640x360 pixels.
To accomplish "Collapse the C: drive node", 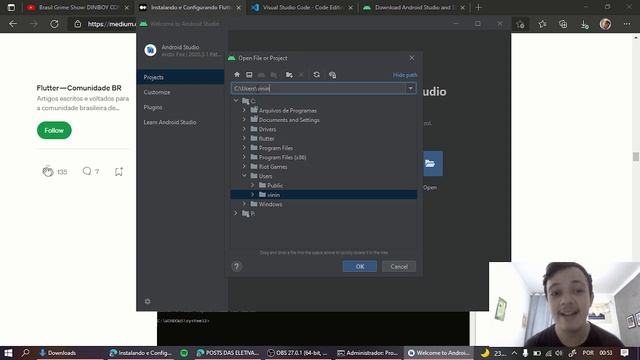I will [236, 101].
